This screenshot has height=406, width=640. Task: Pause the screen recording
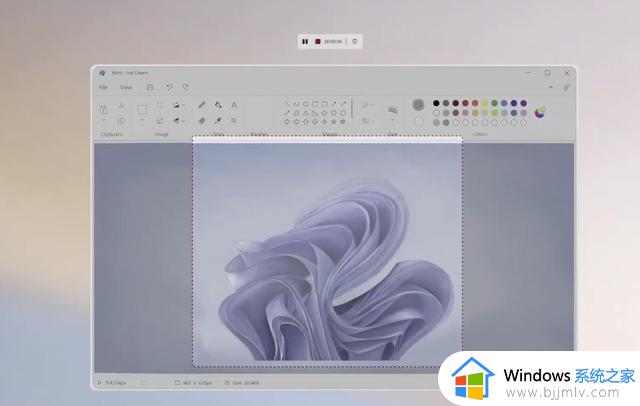[305, 41]
